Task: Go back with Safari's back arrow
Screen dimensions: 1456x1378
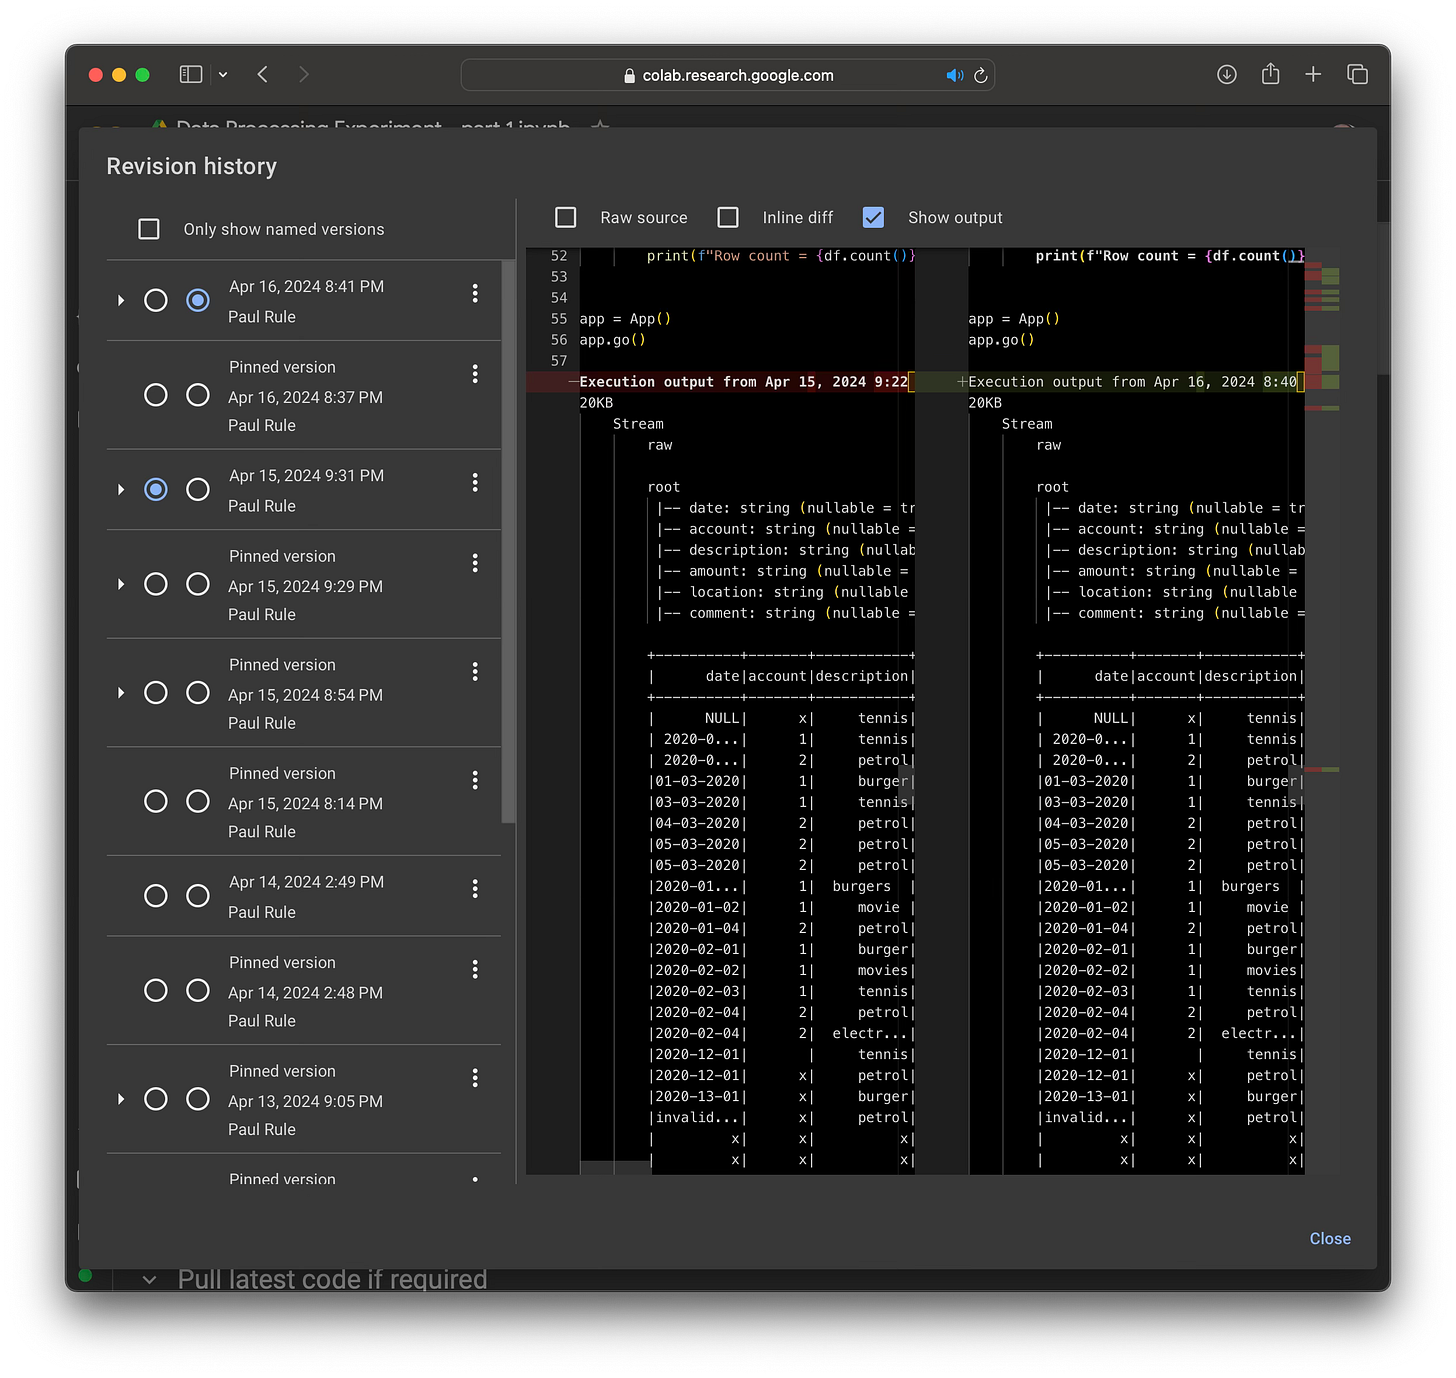Action: 263,74
